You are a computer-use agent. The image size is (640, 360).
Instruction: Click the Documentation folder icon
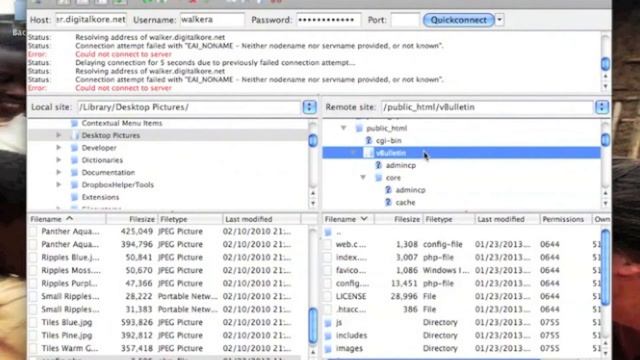tap(74, 172)
